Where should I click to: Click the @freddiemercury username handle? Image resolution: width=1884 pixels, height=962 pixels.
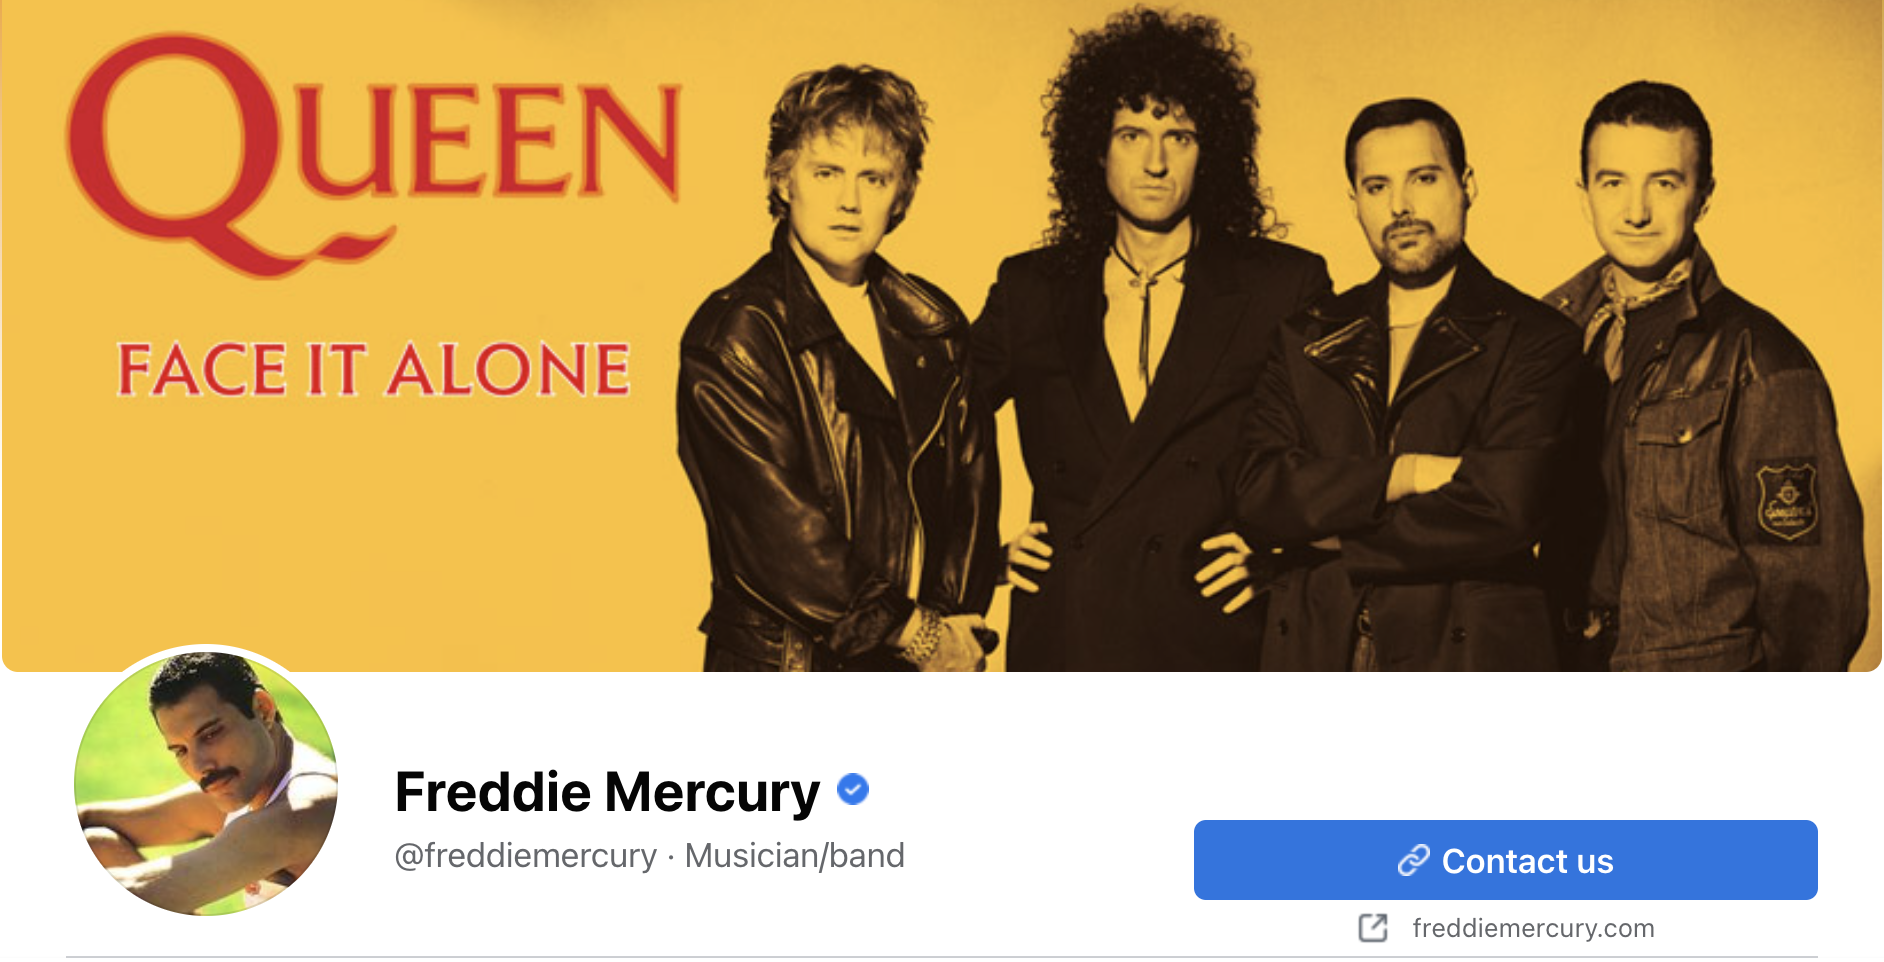tap(525, 856)
